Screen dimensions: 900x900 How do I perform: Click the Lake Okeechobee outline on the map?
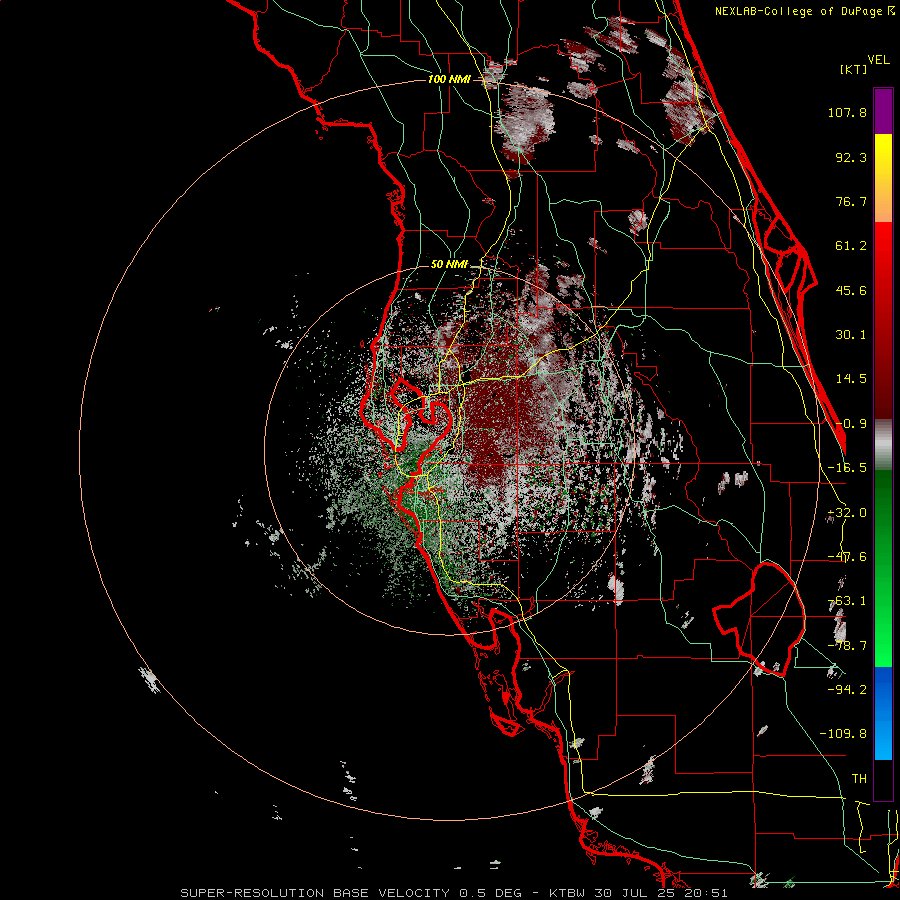coord(759,619)
